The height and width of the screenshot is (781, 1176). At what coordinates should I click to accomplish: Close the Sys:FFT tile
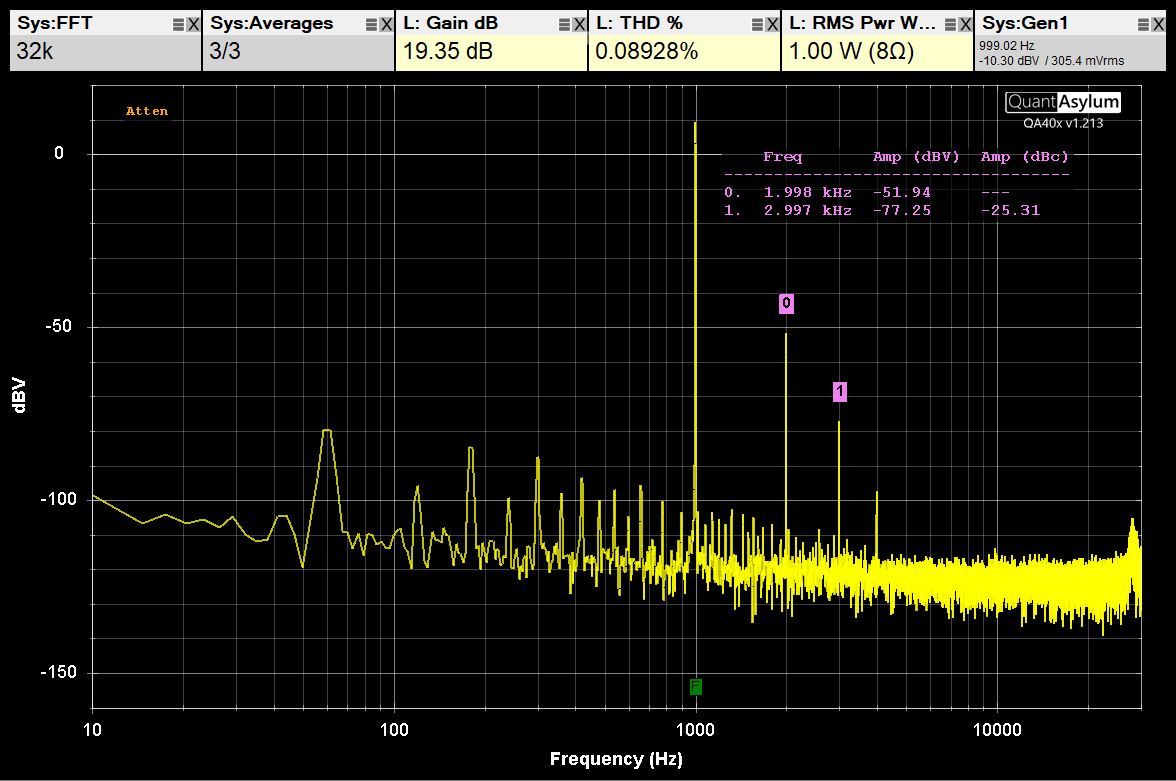(194, 25)
